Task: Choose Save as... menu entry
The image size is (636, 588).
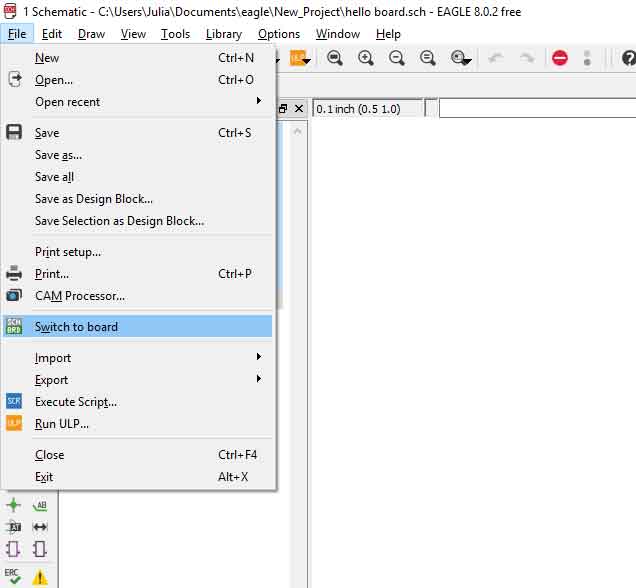Action: pyautogui.click(x=138, y=155)
